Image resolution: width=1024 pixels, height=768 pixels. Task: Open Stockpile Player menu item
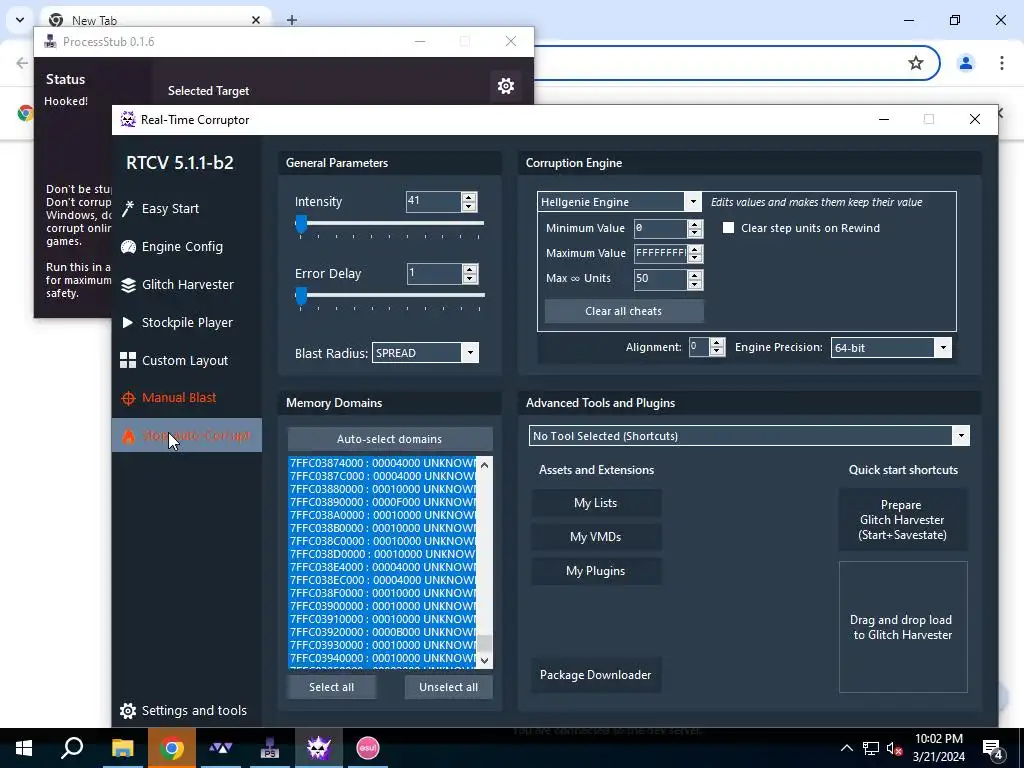pos(187,323)
